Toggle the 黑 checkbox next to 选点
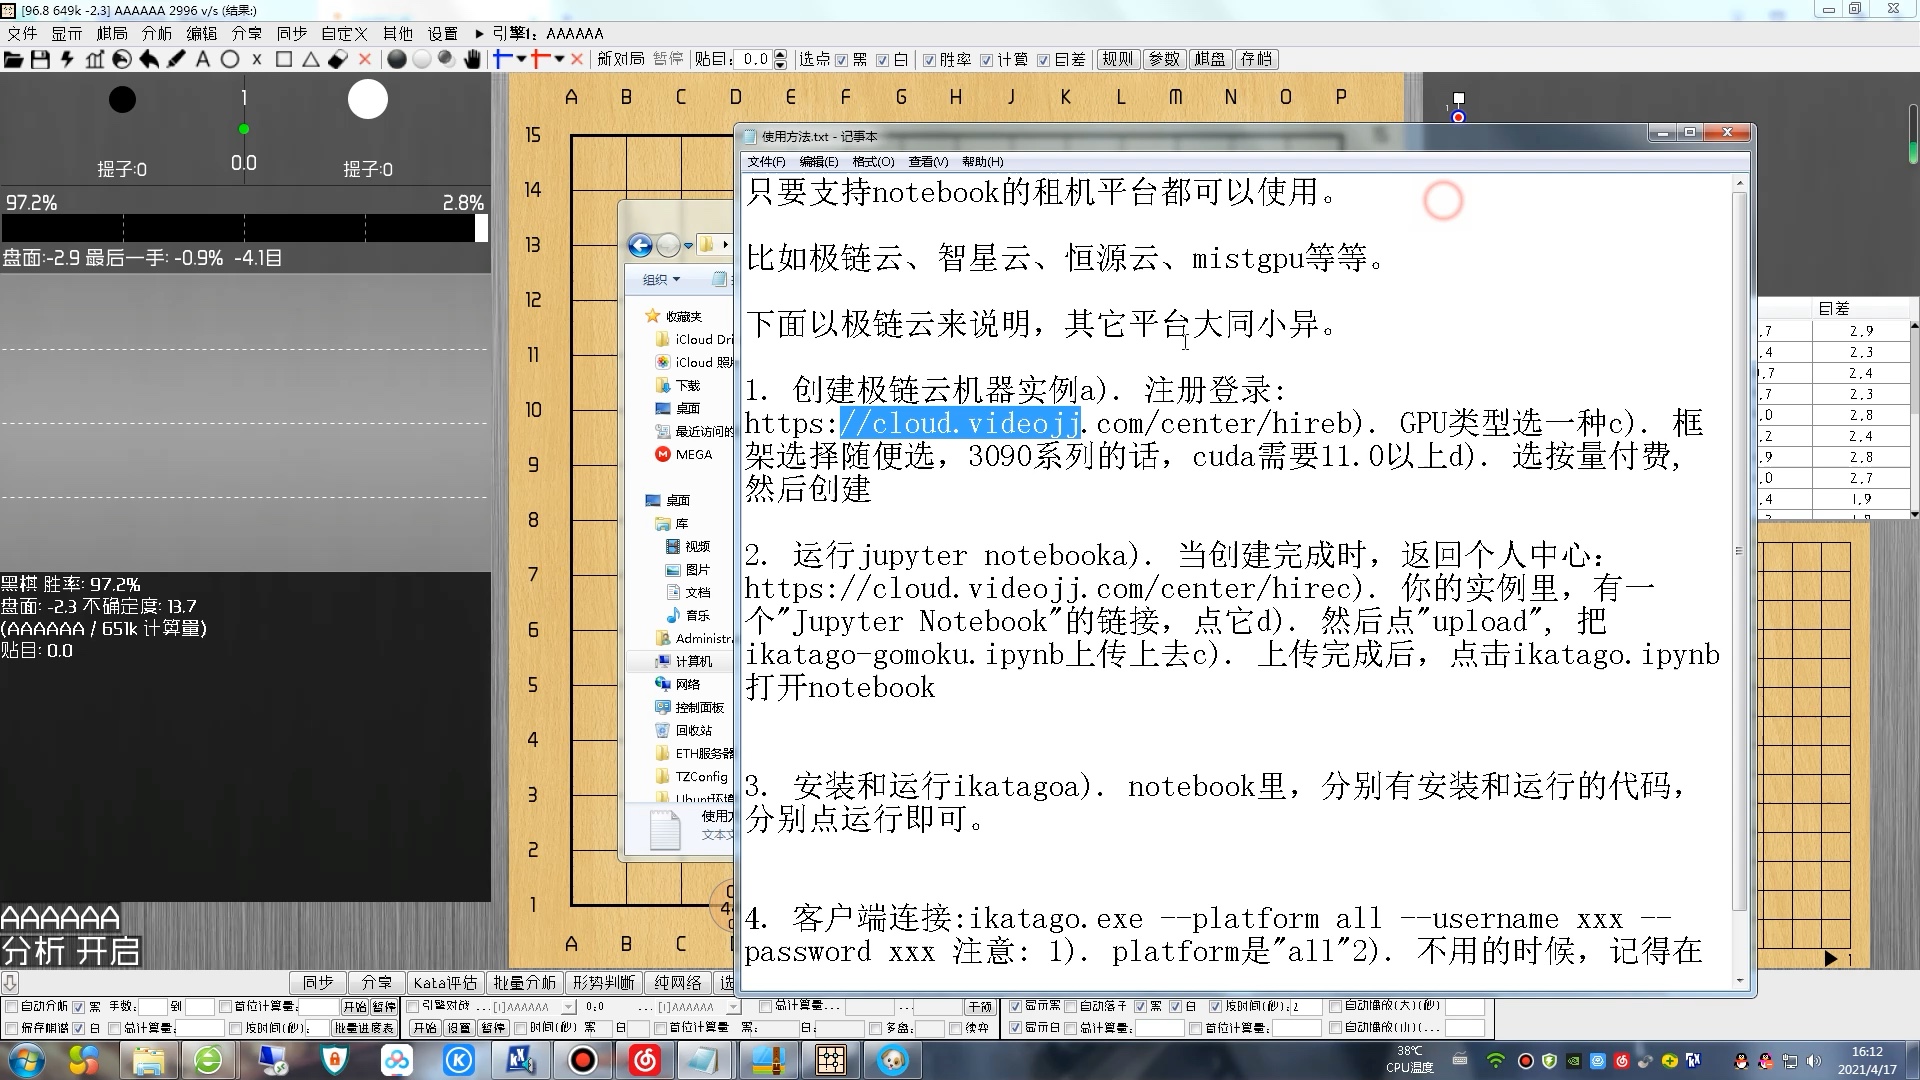Screen dimensions: 1920x1080 pos(841,60)
